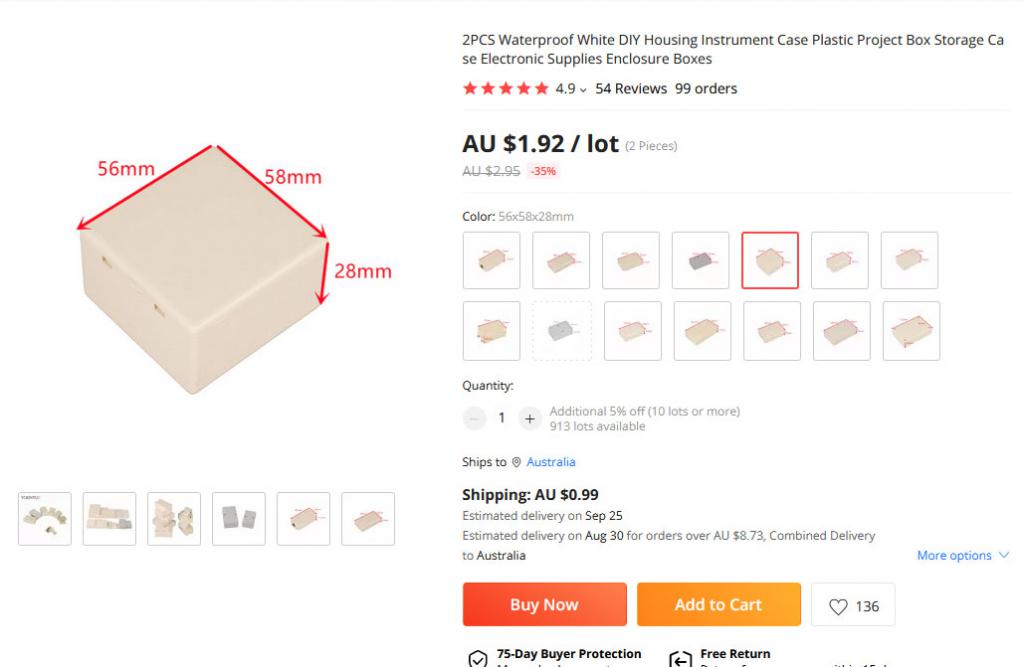
Task: Click the quantity input field
Action: pos(502,418)
